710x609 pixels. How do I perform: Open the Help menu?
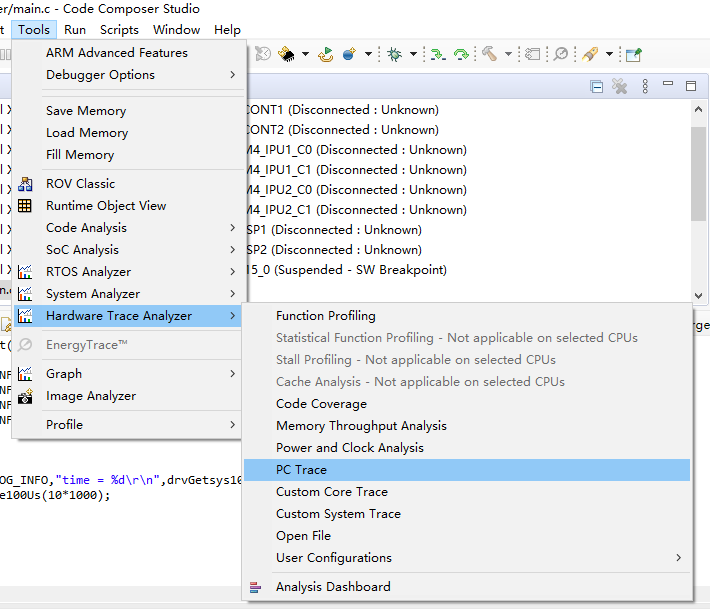click(227, 30)
